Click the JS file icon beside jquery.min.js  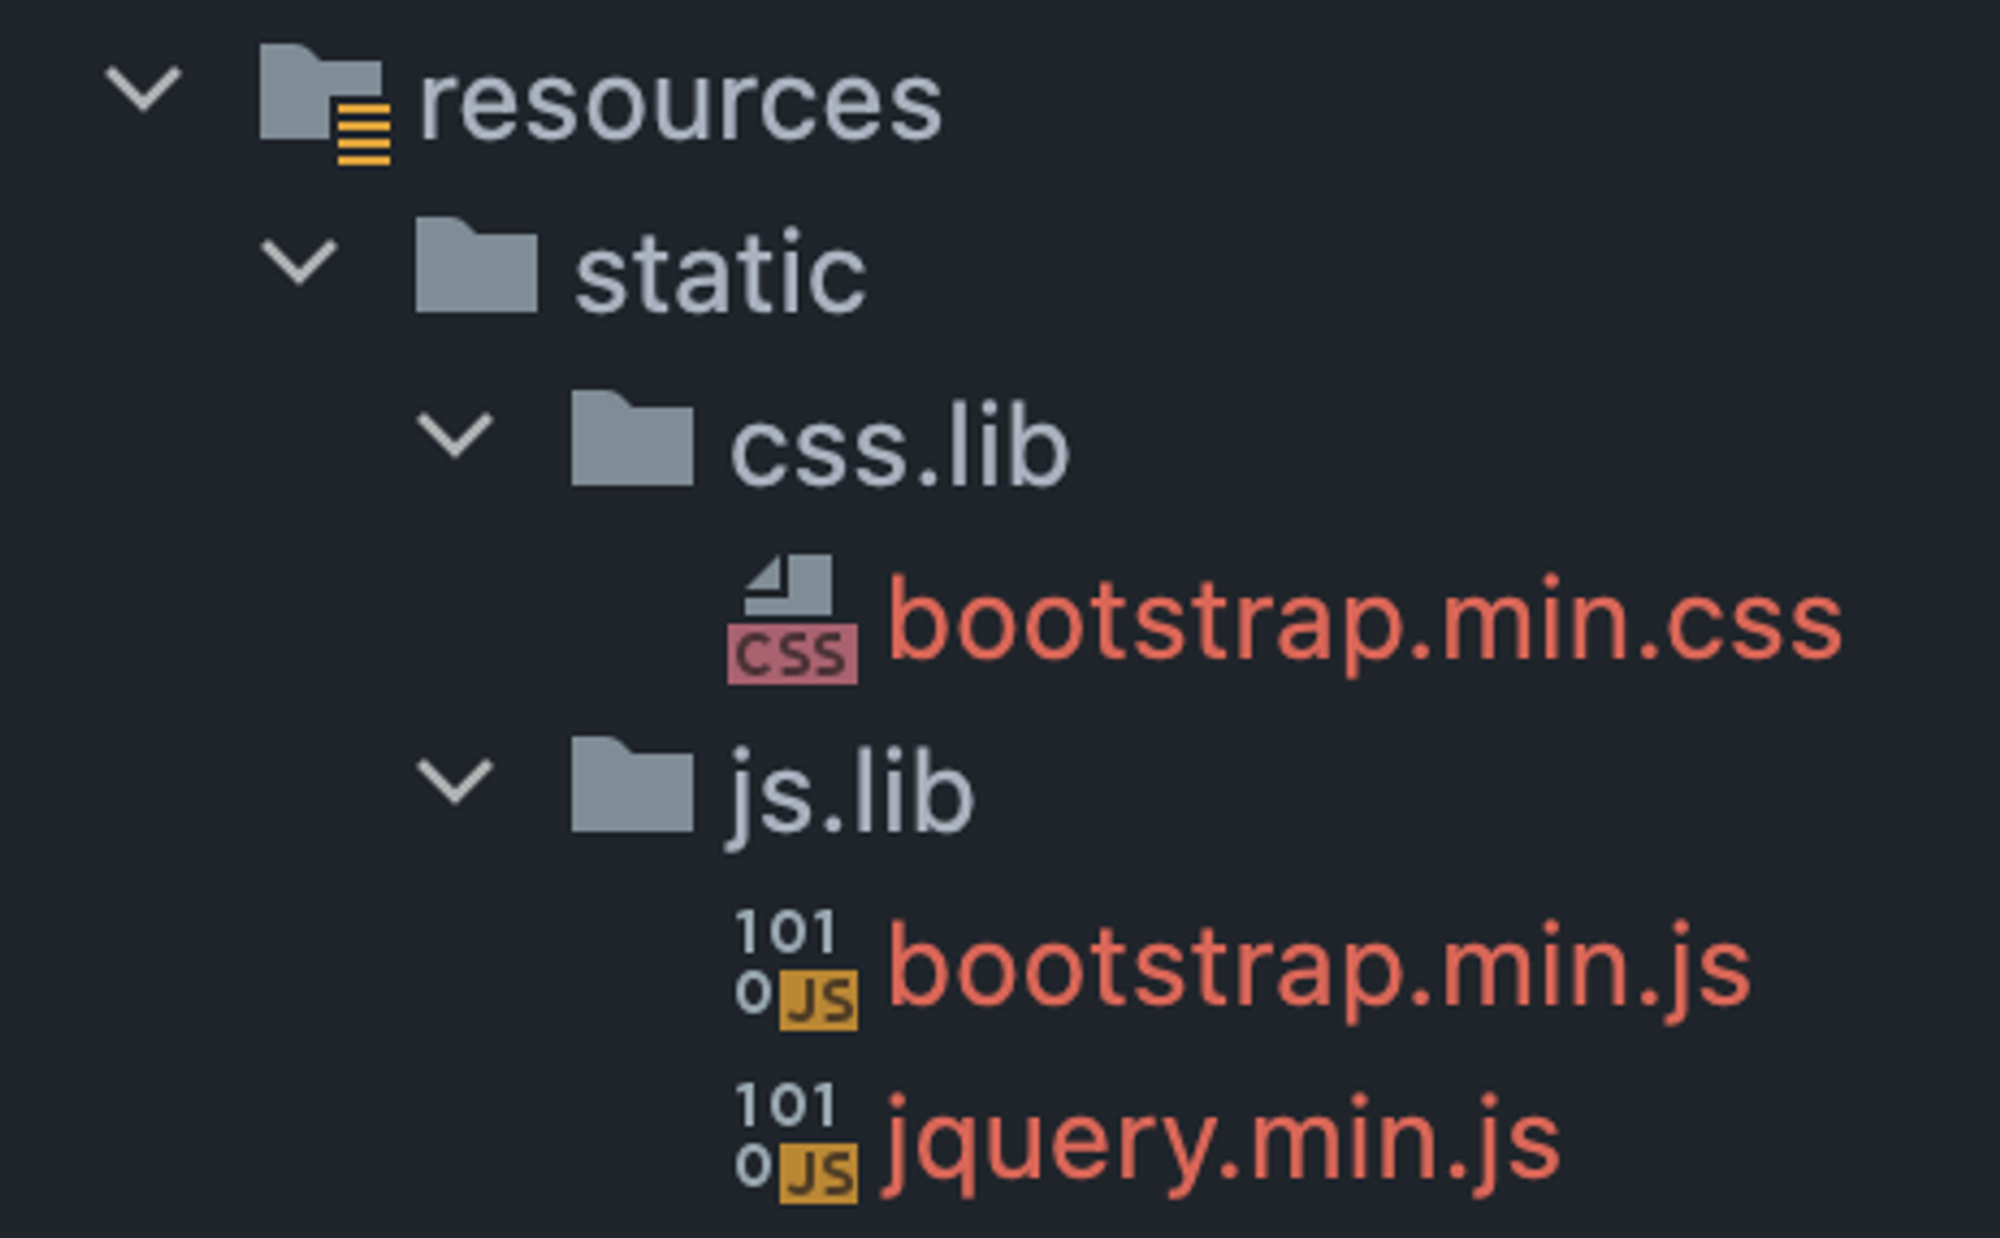796,1141
